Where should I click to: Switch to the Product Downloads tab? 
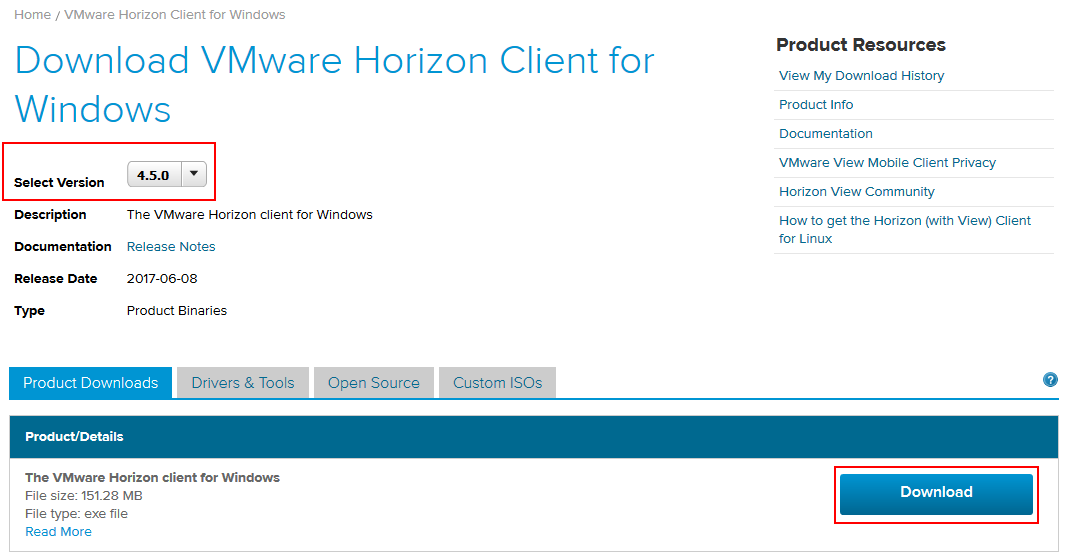point(90,383)
